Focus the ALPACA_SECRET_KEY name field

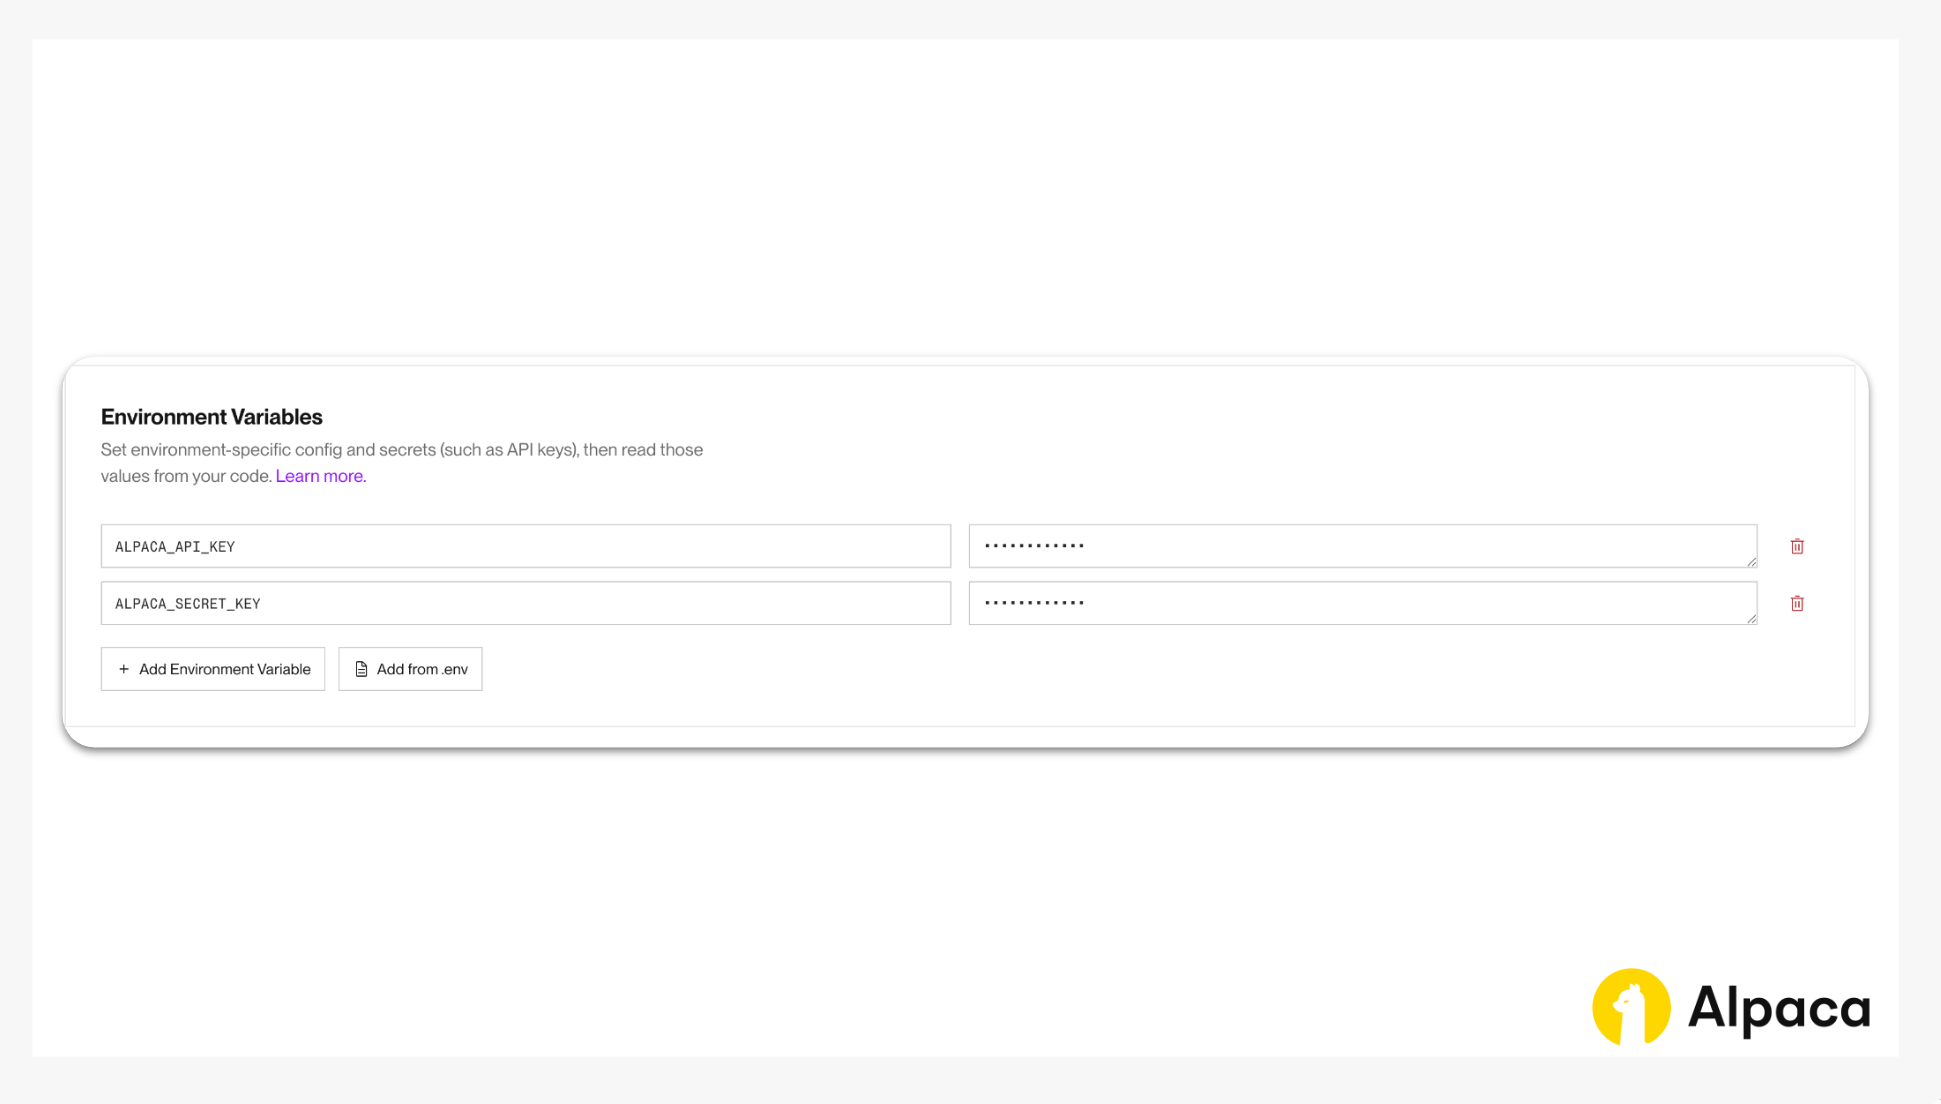525,604
